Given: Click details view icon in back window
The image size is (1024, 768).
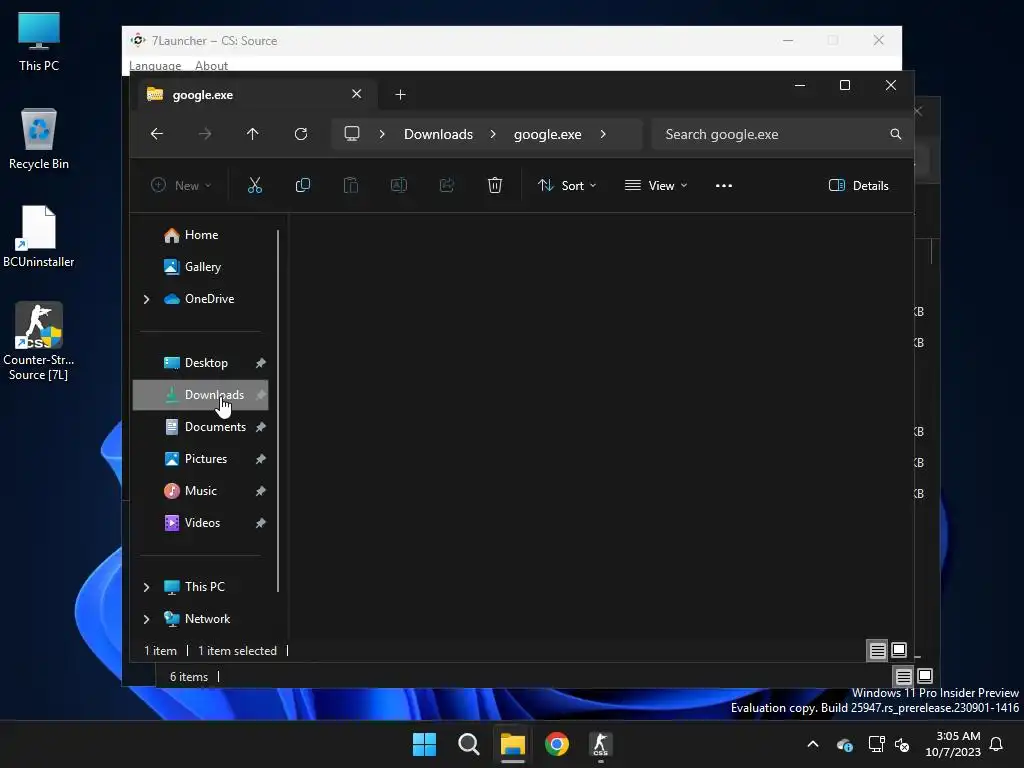Looking at the screenshot, I should point(903,676).
